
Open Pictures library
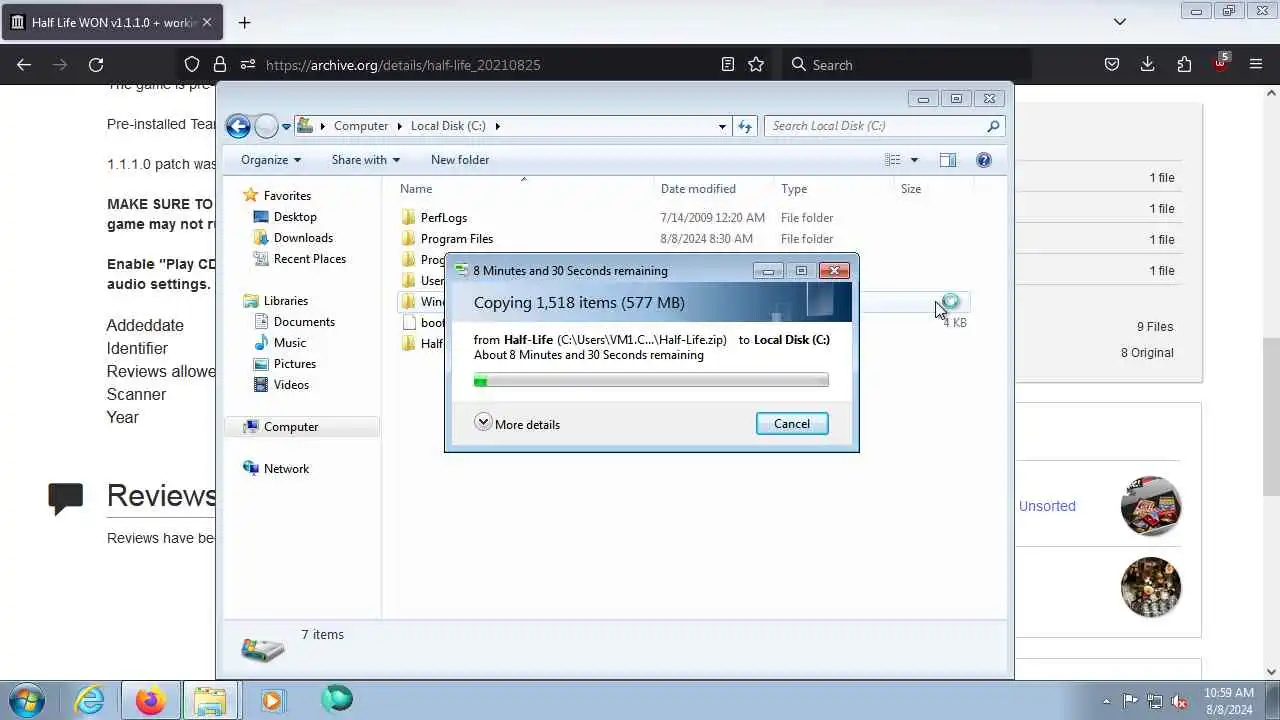point(295,364)
